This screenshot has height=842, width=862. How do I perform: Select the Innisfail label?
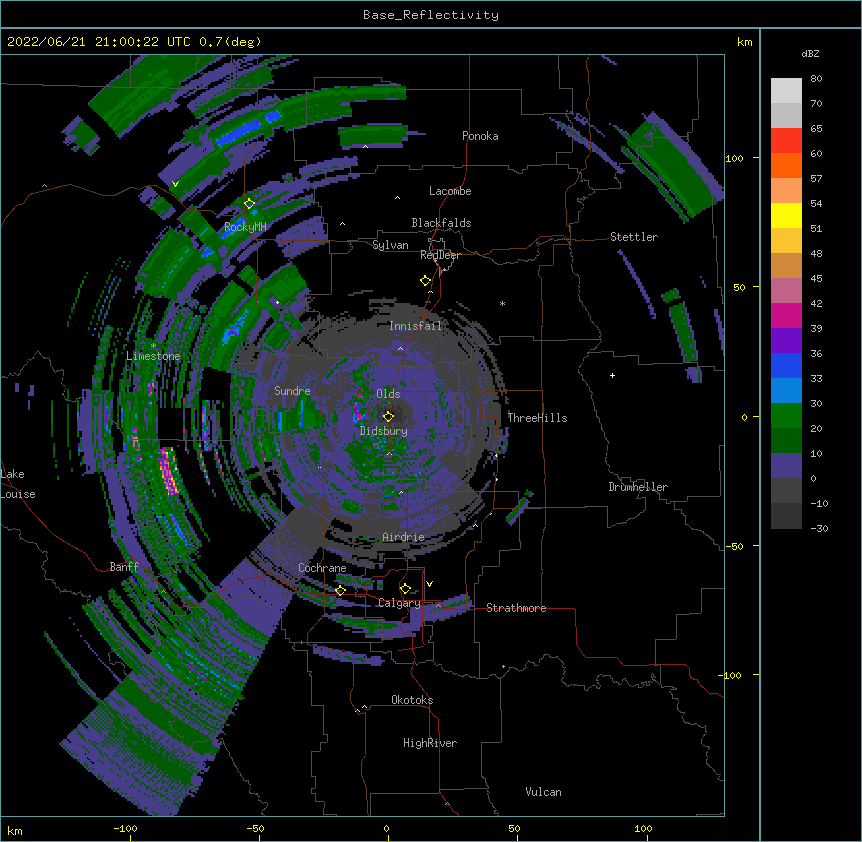click(416, 326)
